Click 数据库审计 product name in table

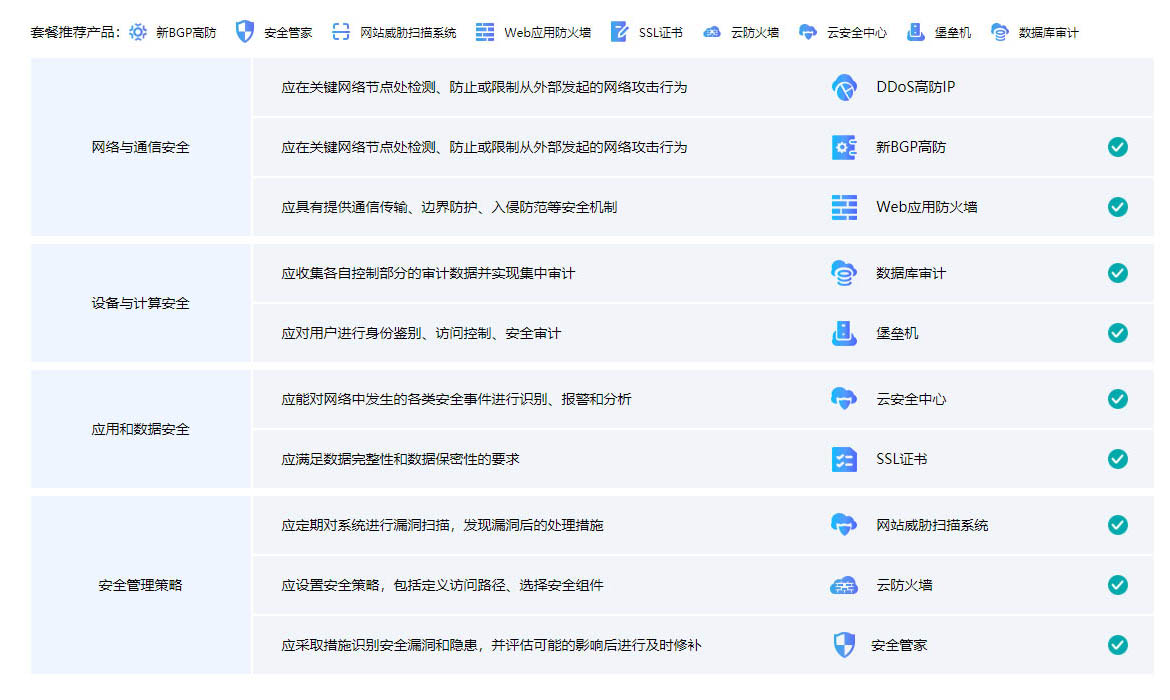(911, 273)
